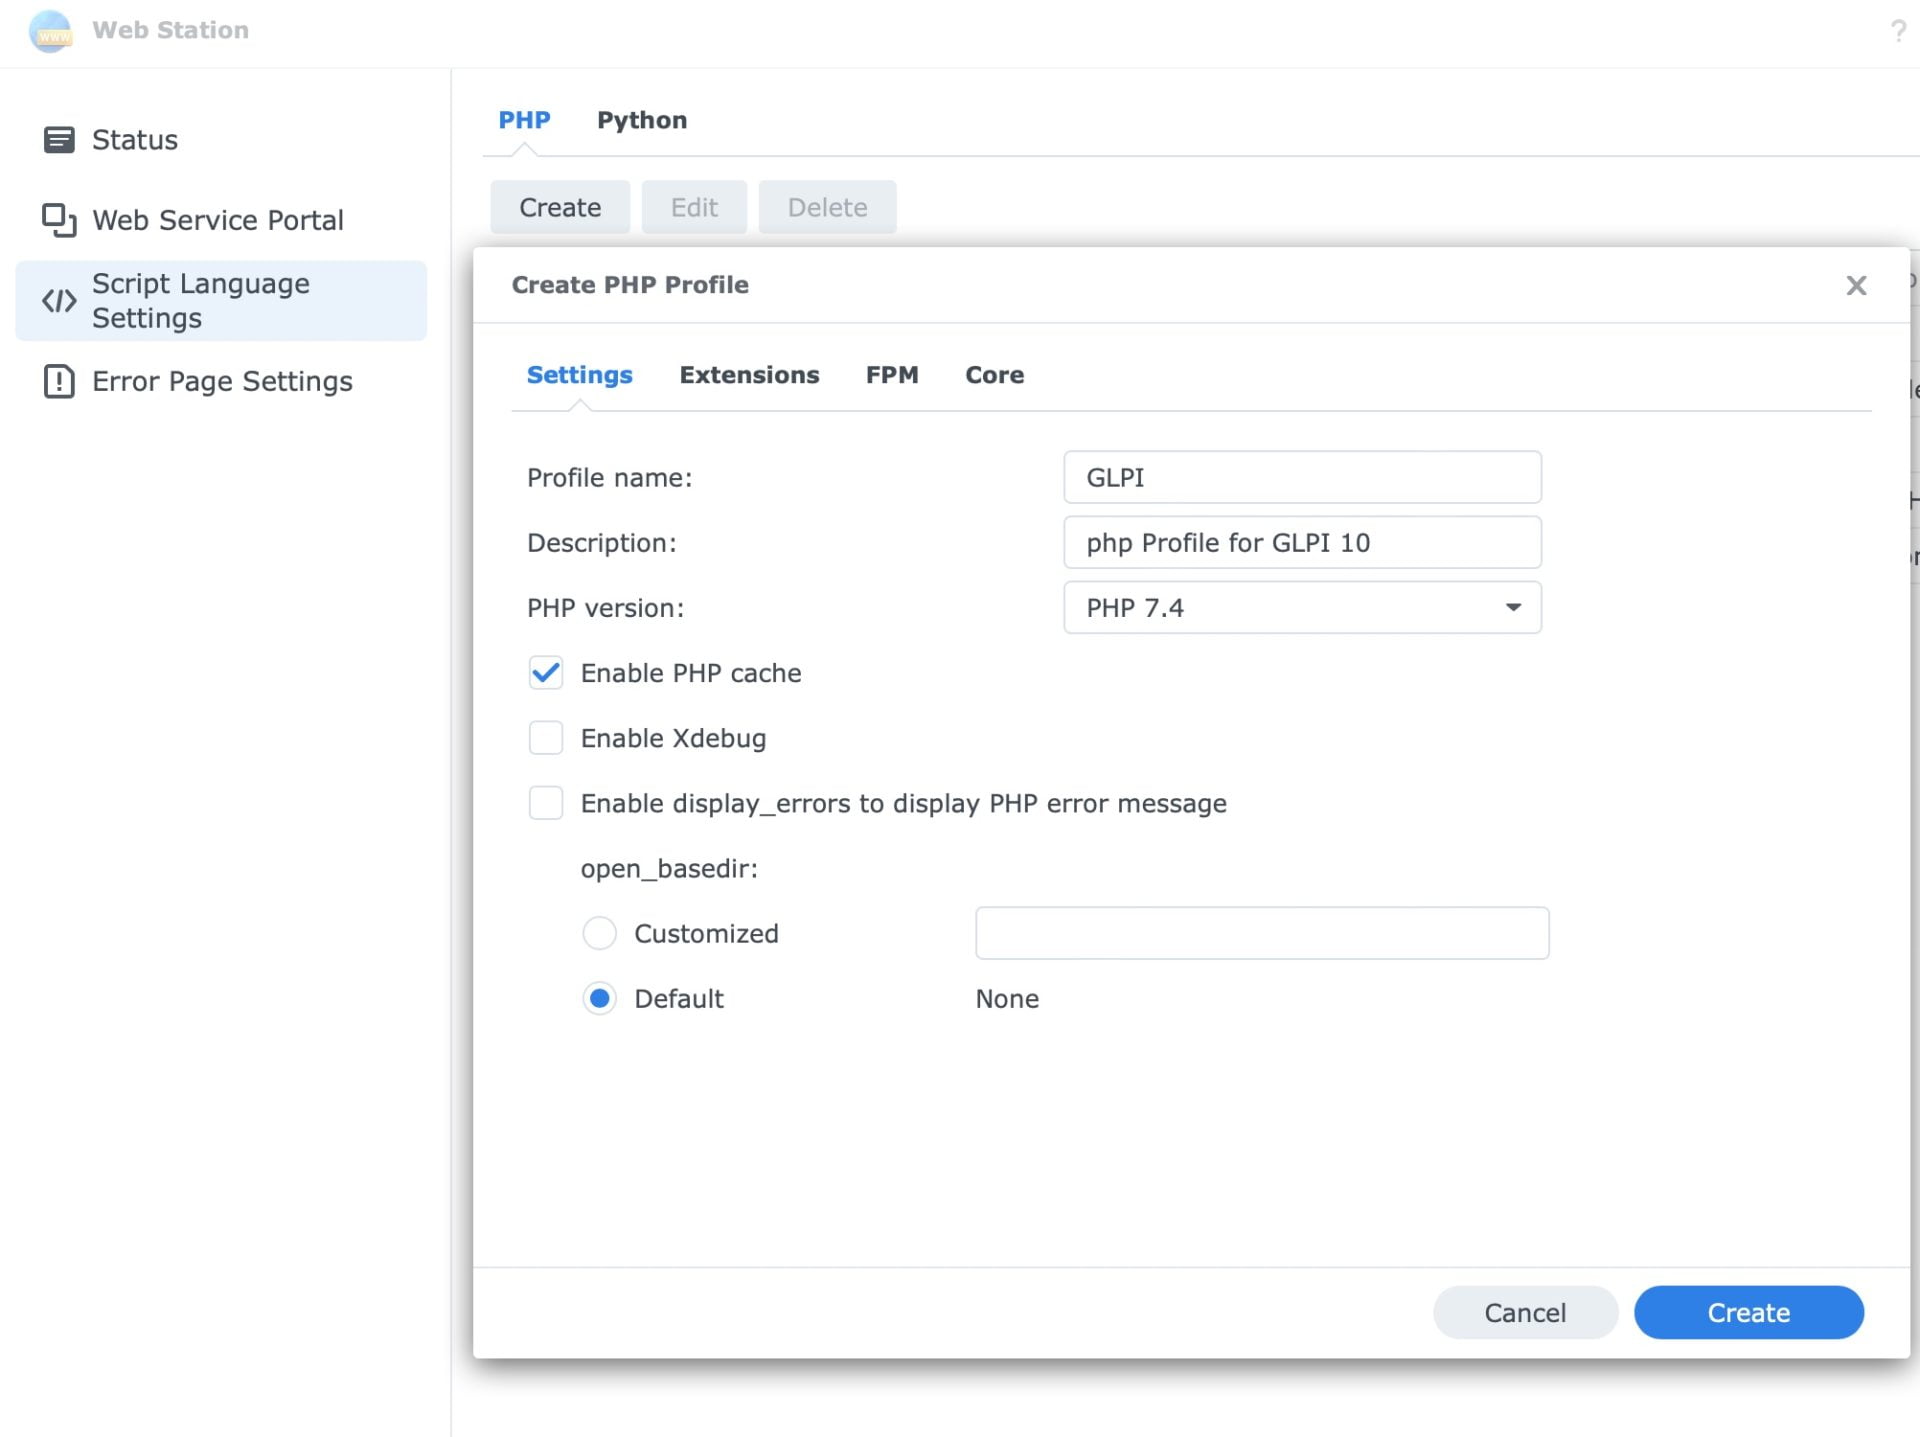Select the Settings tab in dialog
This screenshot has width=1920, height=1437.
pyautogui.click(x=579, y=375)
